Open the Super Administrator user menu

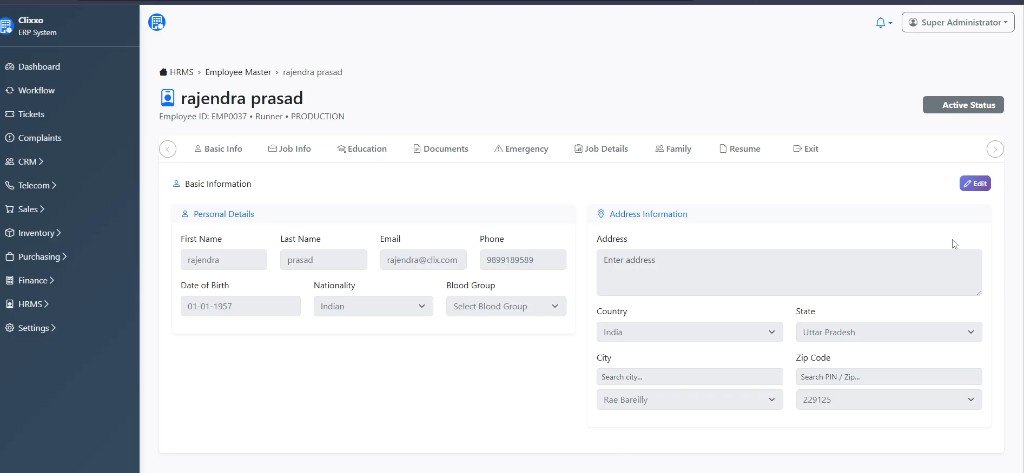pyautogui.click(x=958, y=22)
